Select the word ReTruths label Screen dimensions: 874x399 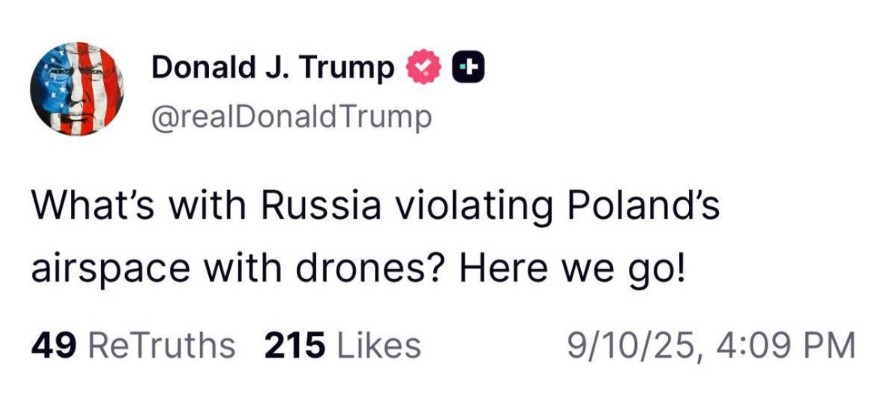[x=162, y=346]
